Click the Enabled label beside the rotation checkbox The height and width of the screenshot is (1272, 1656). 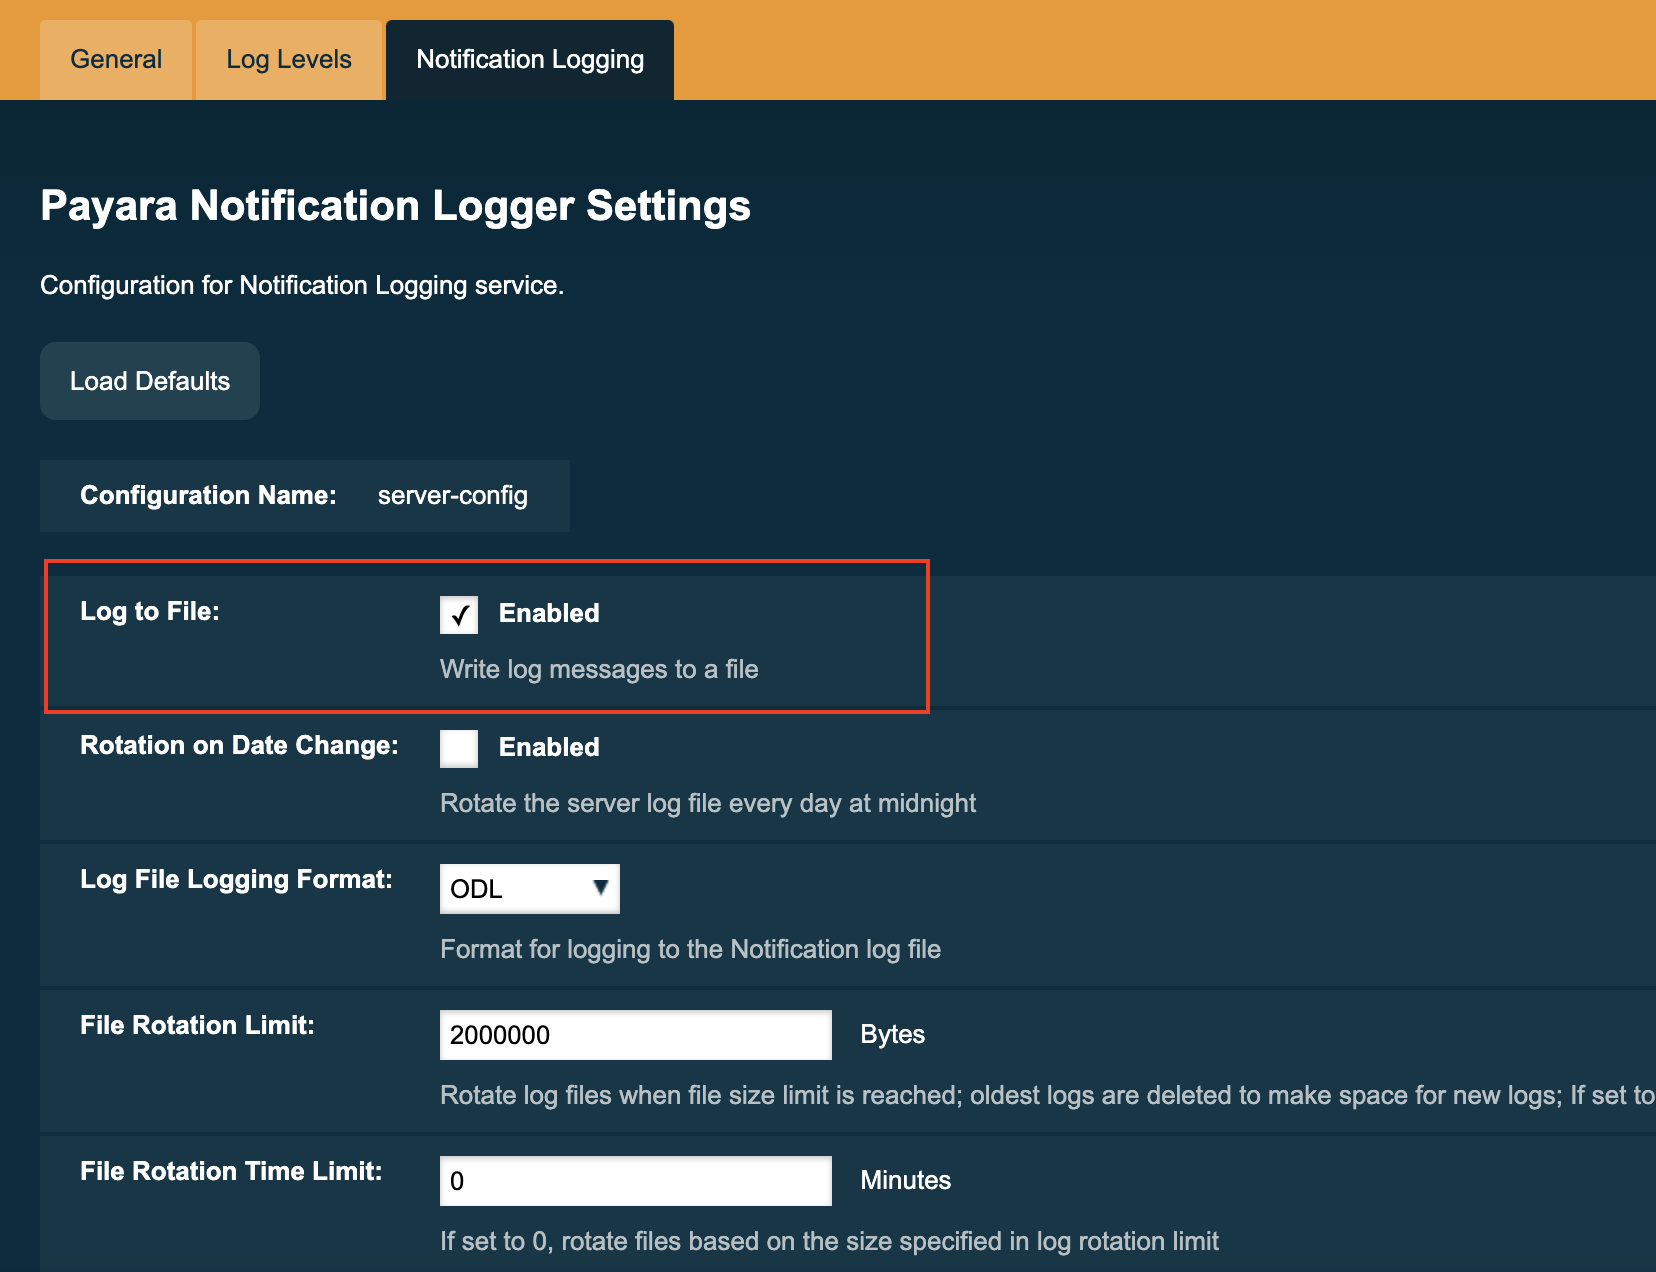click(549, 747)
